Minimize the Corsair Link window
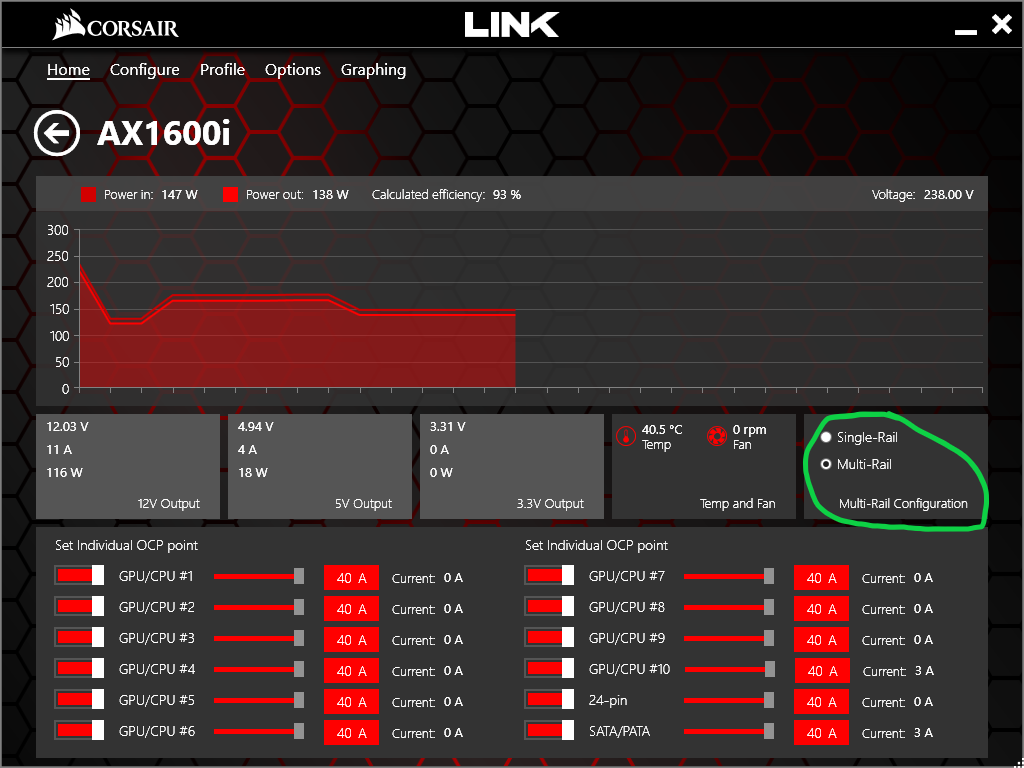The width and height of the screenshot is (1024, 768). (966, 31)
